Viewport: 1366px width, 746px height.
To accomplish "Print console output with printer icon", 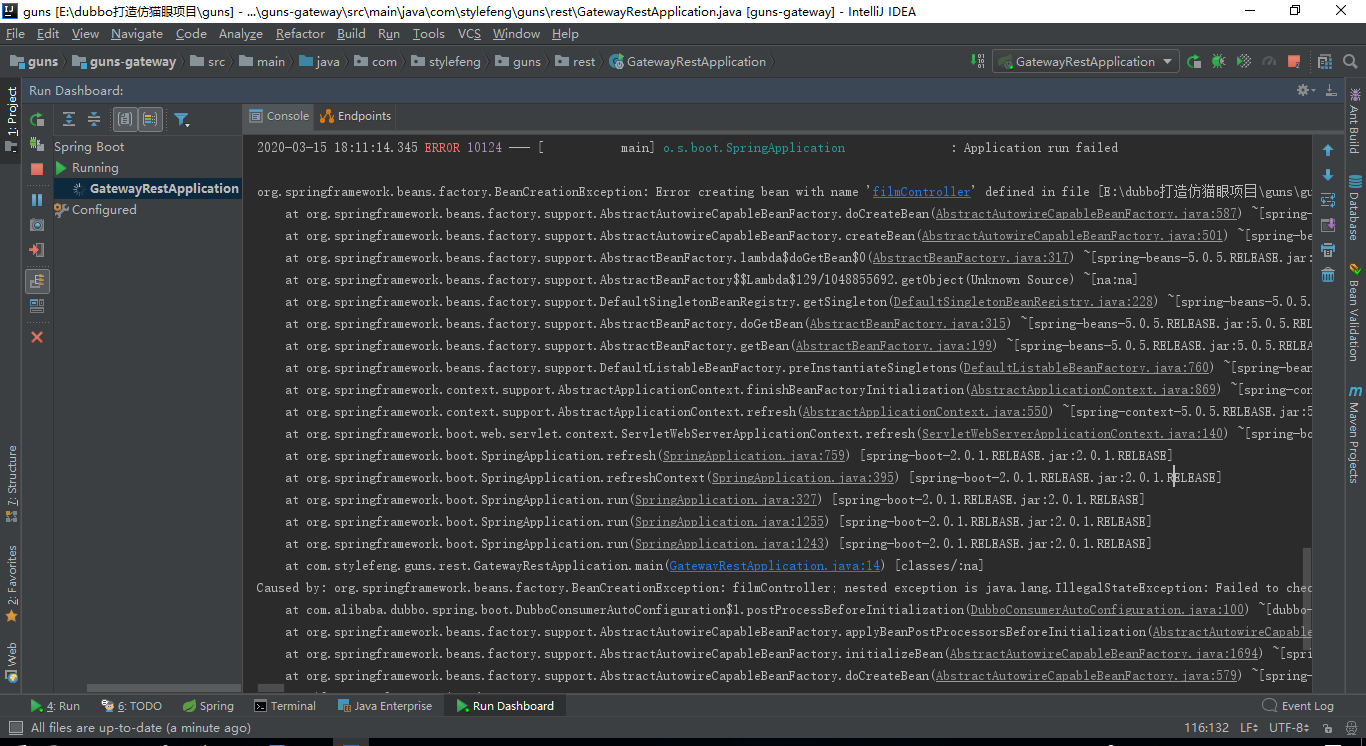I will pos(1328,250).
